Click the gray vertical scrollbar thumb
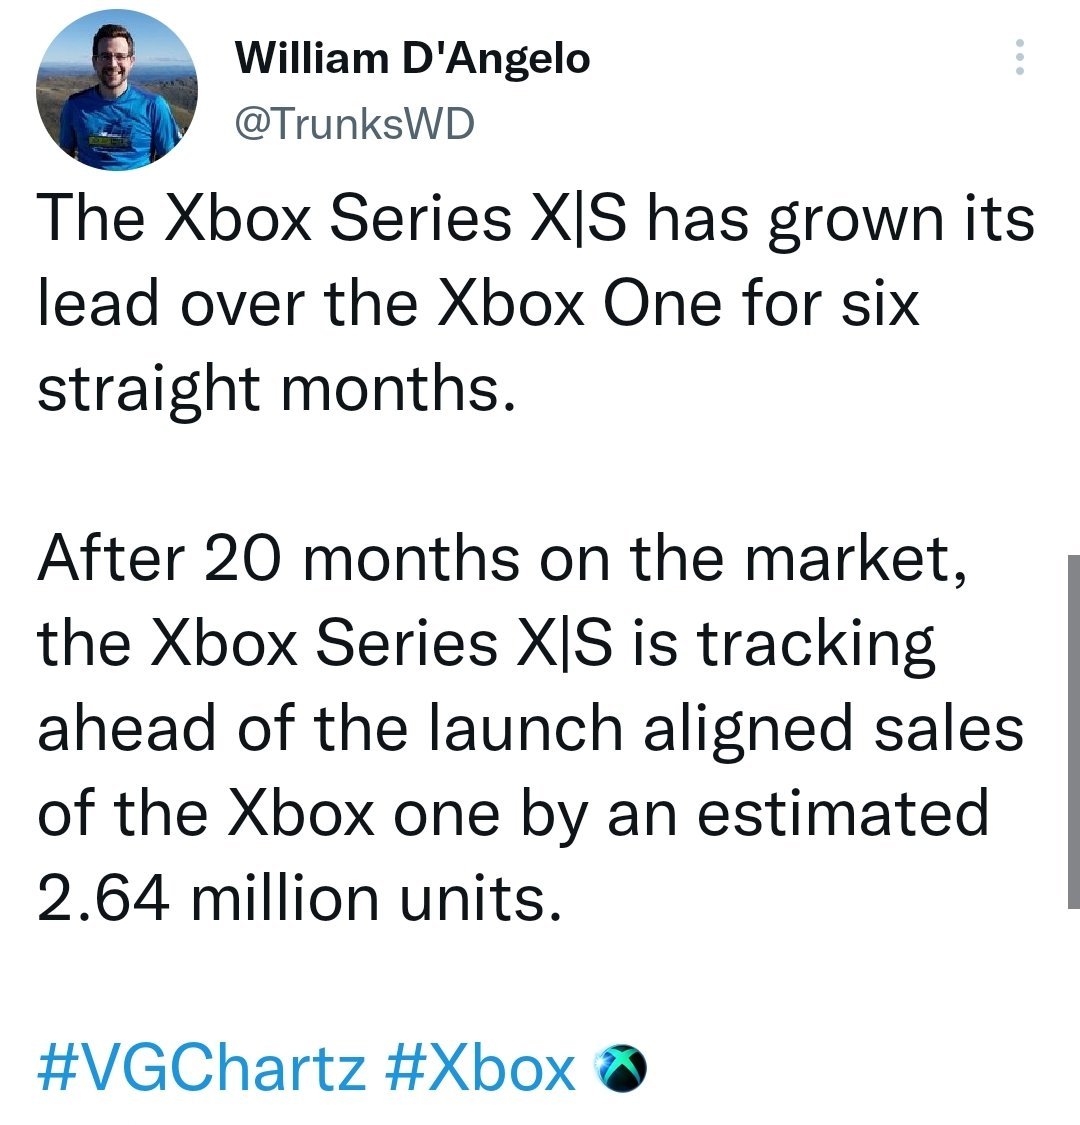 point(1074,732)
